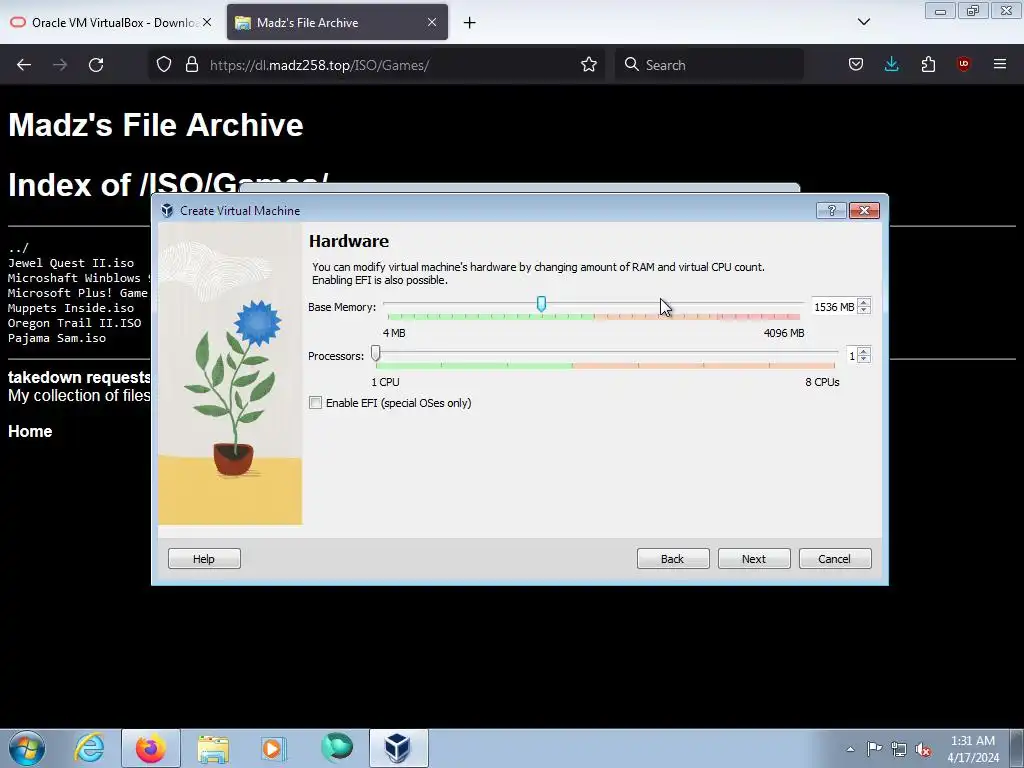Open the Firefox downloads panel
The image size is (1024, 768).
point(891,65)
